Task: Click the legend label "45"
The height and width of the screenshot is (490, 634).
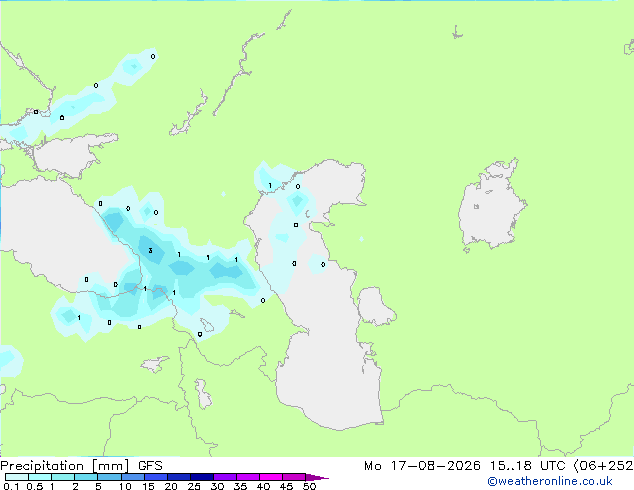Action: tap(286, 486)
